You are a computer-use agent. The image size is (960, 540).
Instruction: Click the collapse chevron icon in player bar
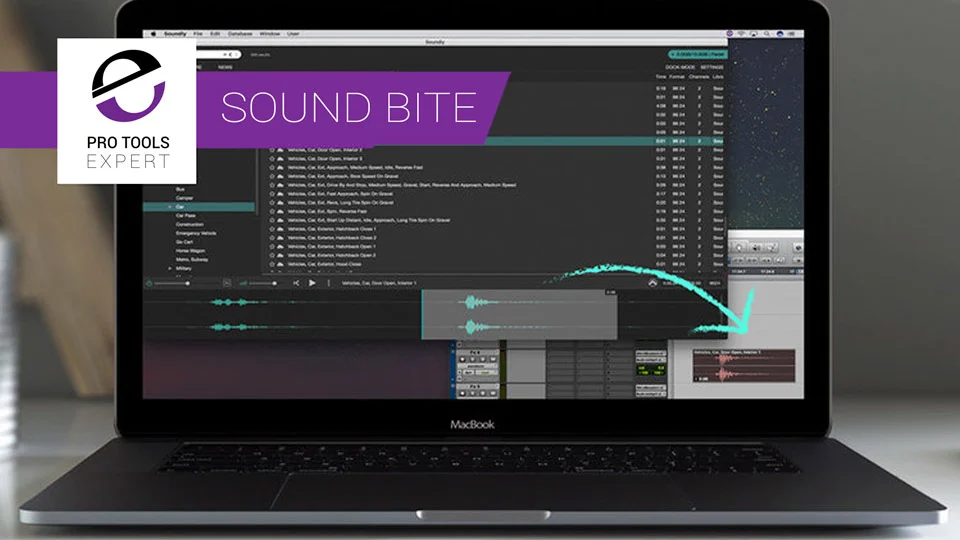click(x=653, y=283)
